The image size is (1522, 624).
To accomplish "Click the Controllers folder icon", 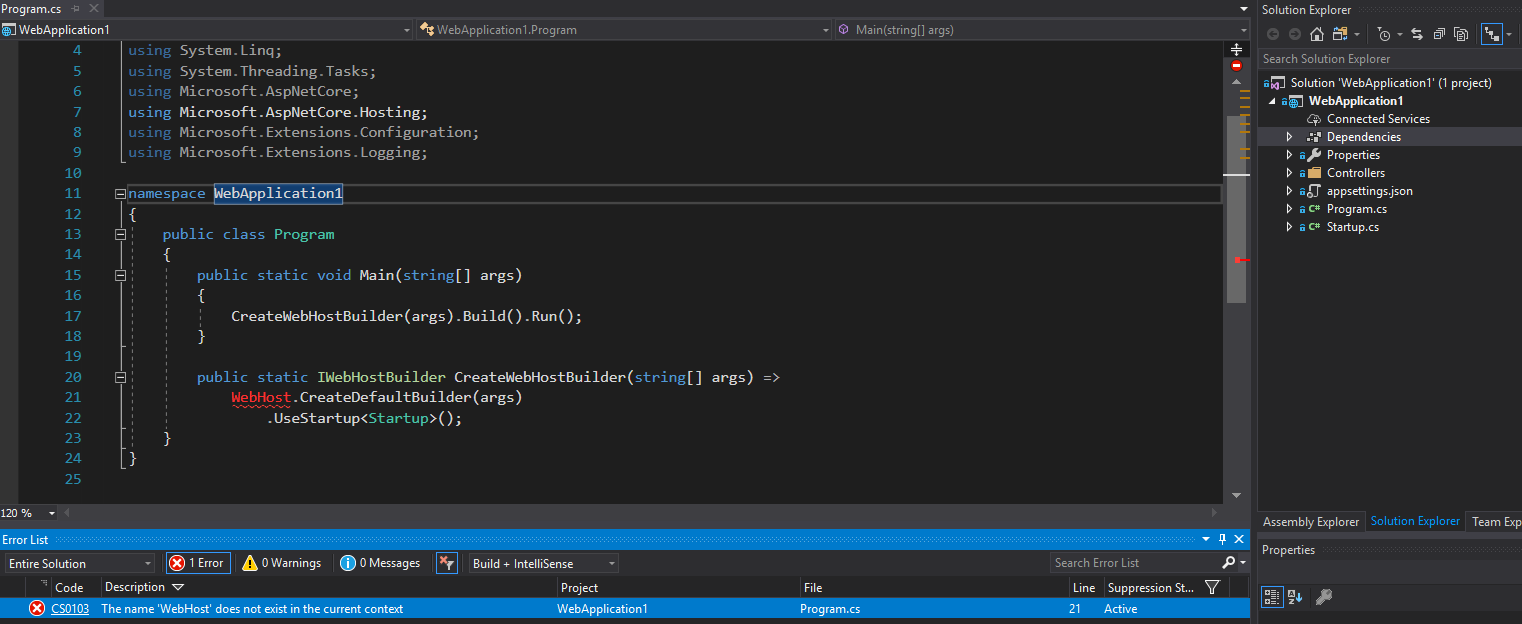I will coord(1314,173).
